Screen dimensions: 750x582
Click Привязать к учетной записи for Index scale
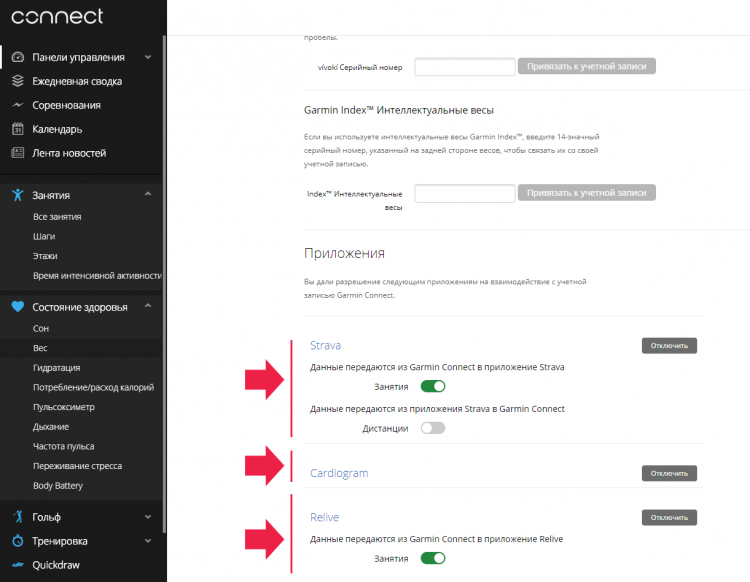tap(586, 193)
